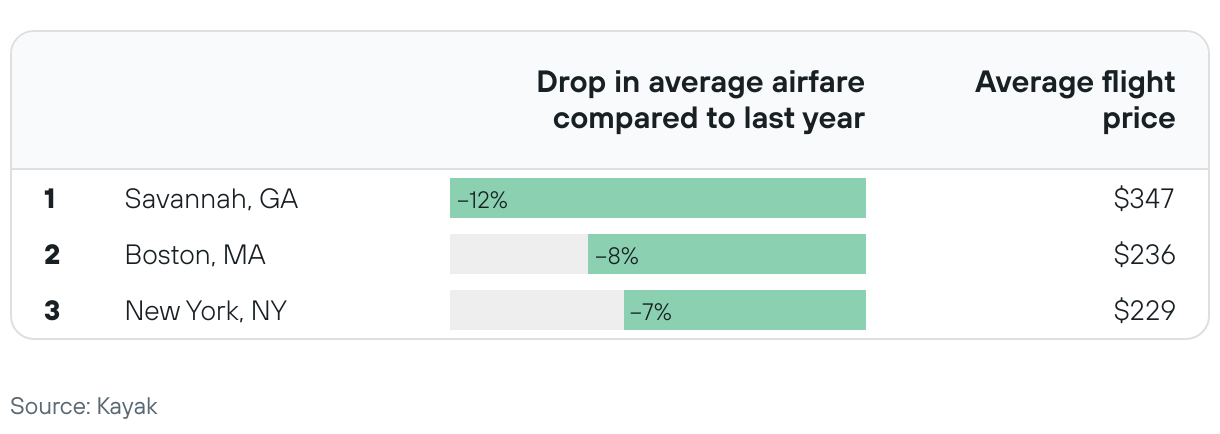Select the "Average flight price" column header

click(x=1075, y=100)
